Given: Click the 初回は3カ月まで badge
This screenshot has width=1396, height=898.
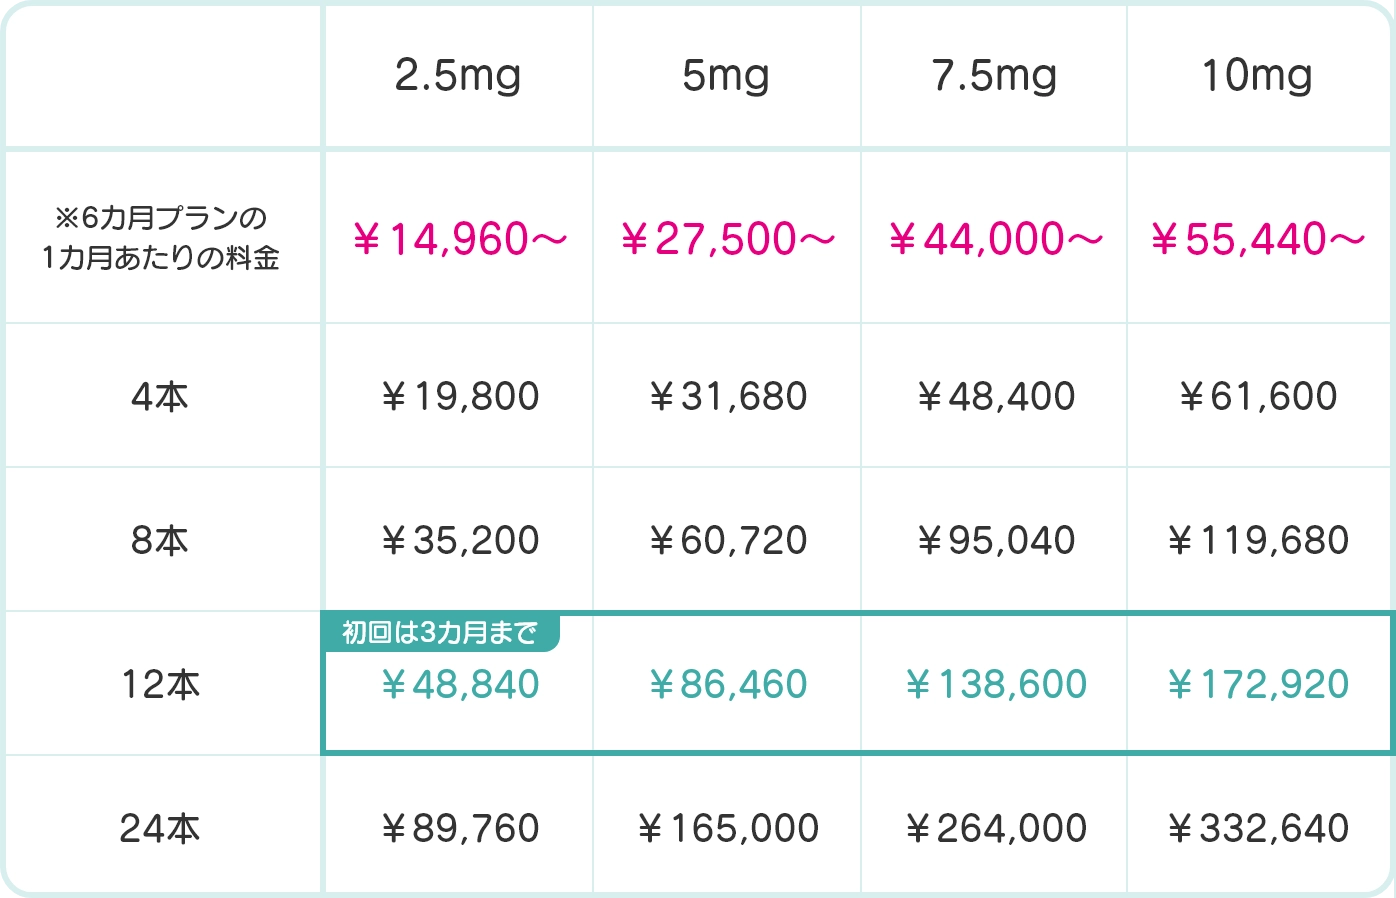Looking at the screenshot, I should pyautogui.click(x=440, y=633).
